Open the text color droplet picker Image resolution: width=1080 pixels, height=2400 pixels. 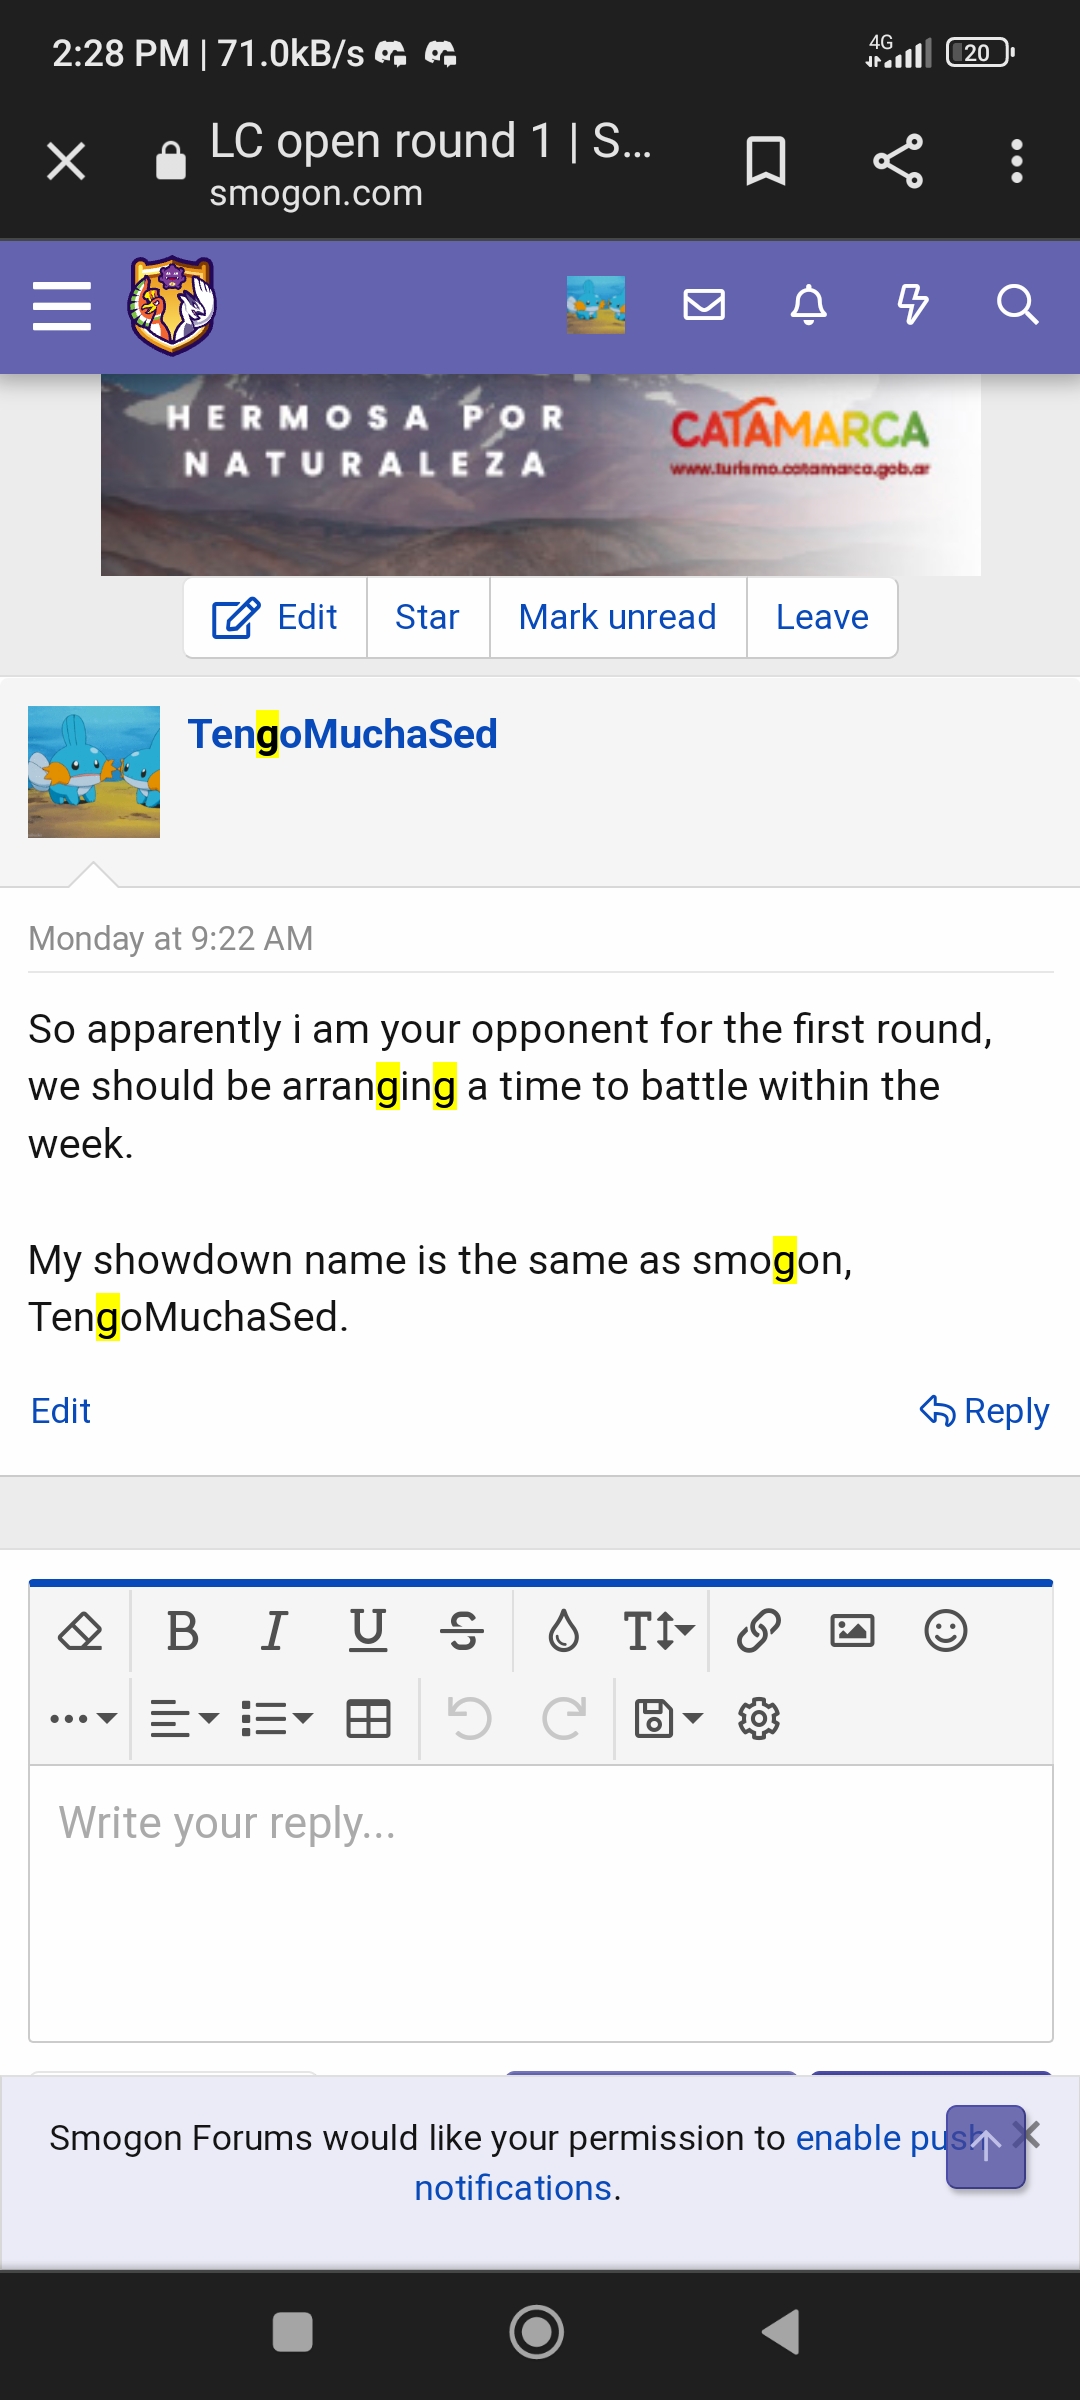(564, 1631)
